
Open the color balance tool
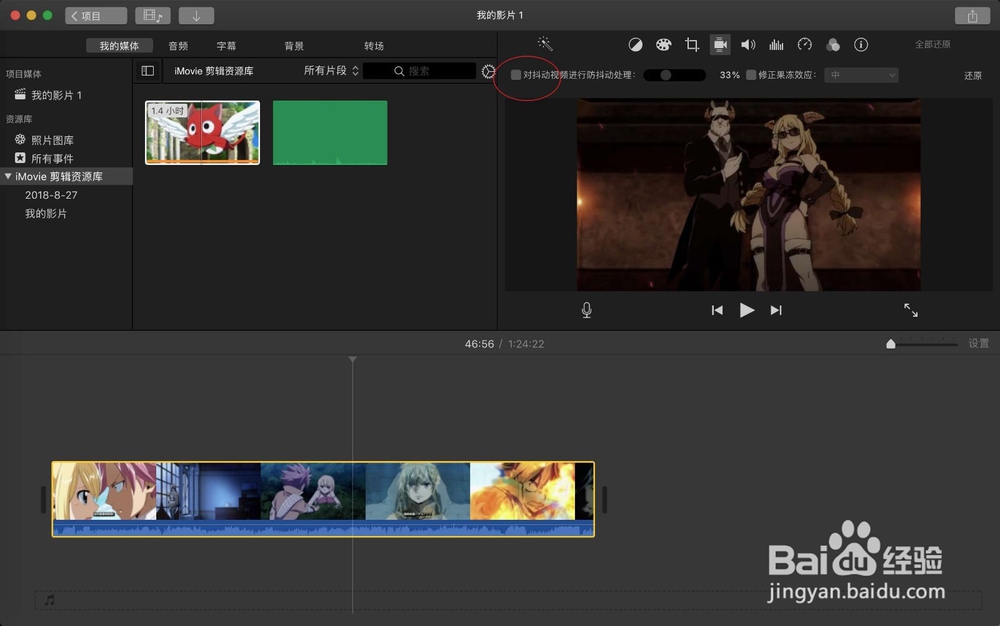click(635, 45)
